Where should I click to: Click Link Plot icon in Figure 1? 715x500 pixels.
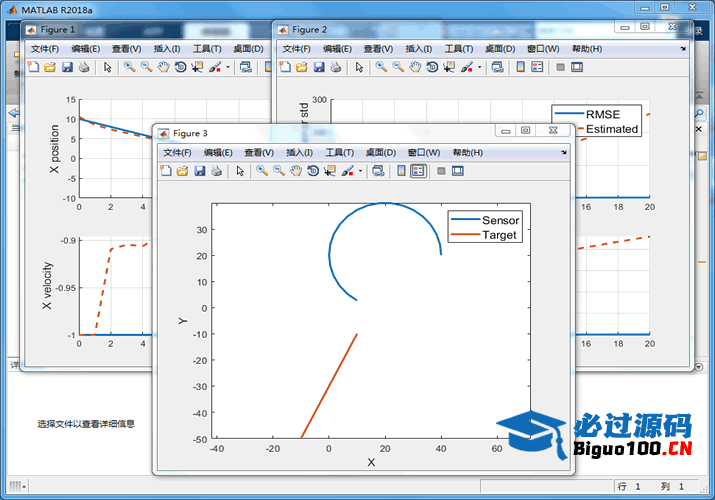245,67
